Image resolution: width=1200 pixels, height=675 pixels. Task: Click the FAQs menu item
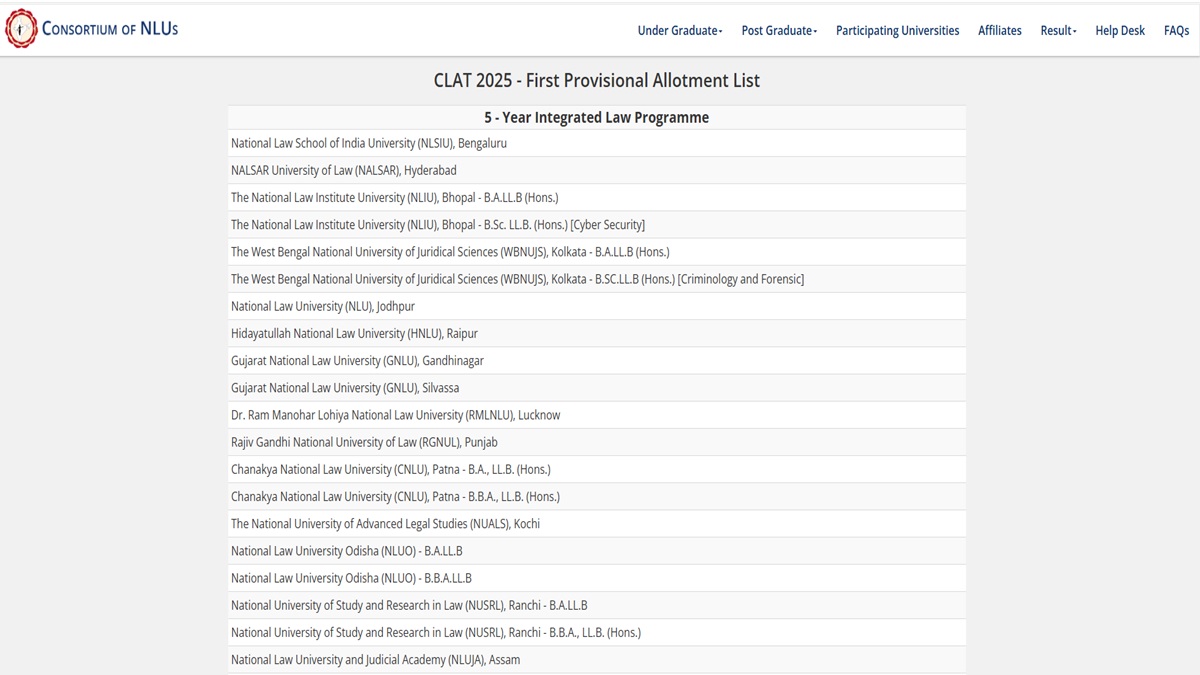click(x=1176, y=30)
